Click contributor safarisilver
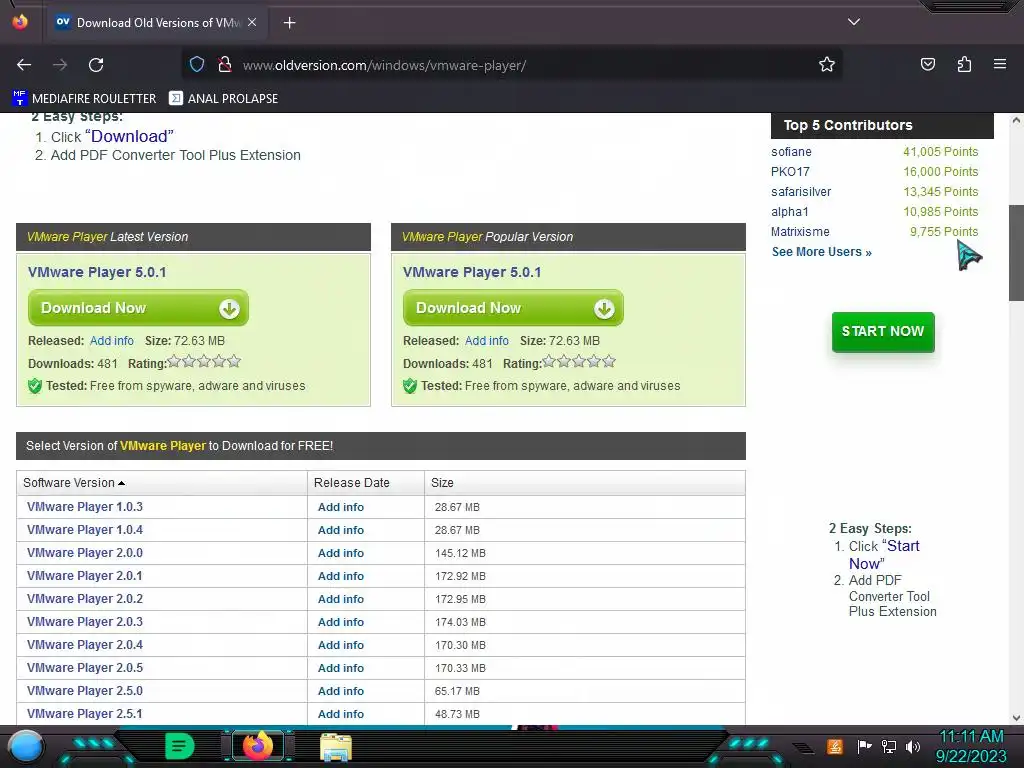The width and height of the screenshot is (1024, 768). 801,192
